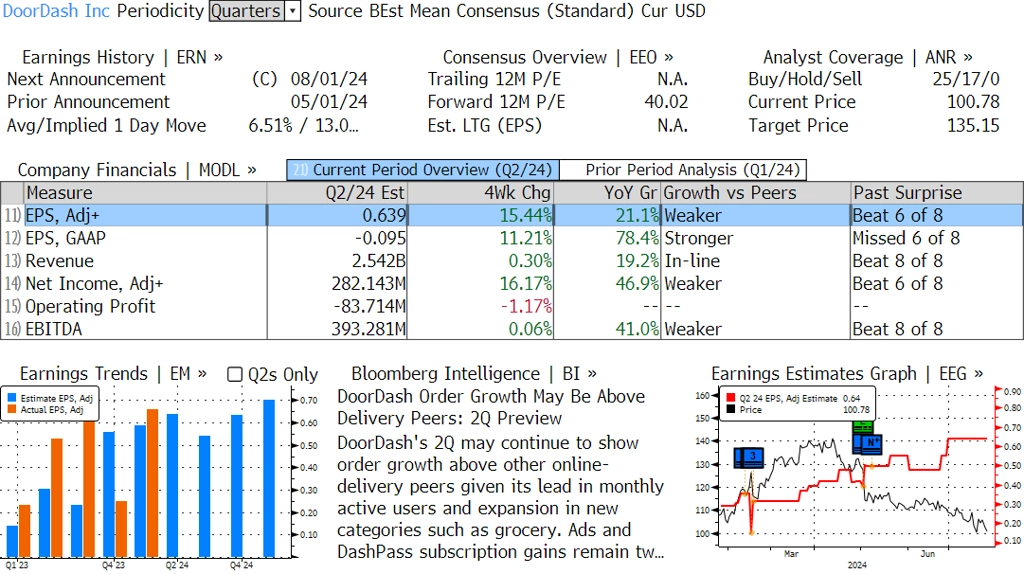Click Revenue estimate value 2.542B
This screenshot has height=574, width=1024.
pos(379,261)
